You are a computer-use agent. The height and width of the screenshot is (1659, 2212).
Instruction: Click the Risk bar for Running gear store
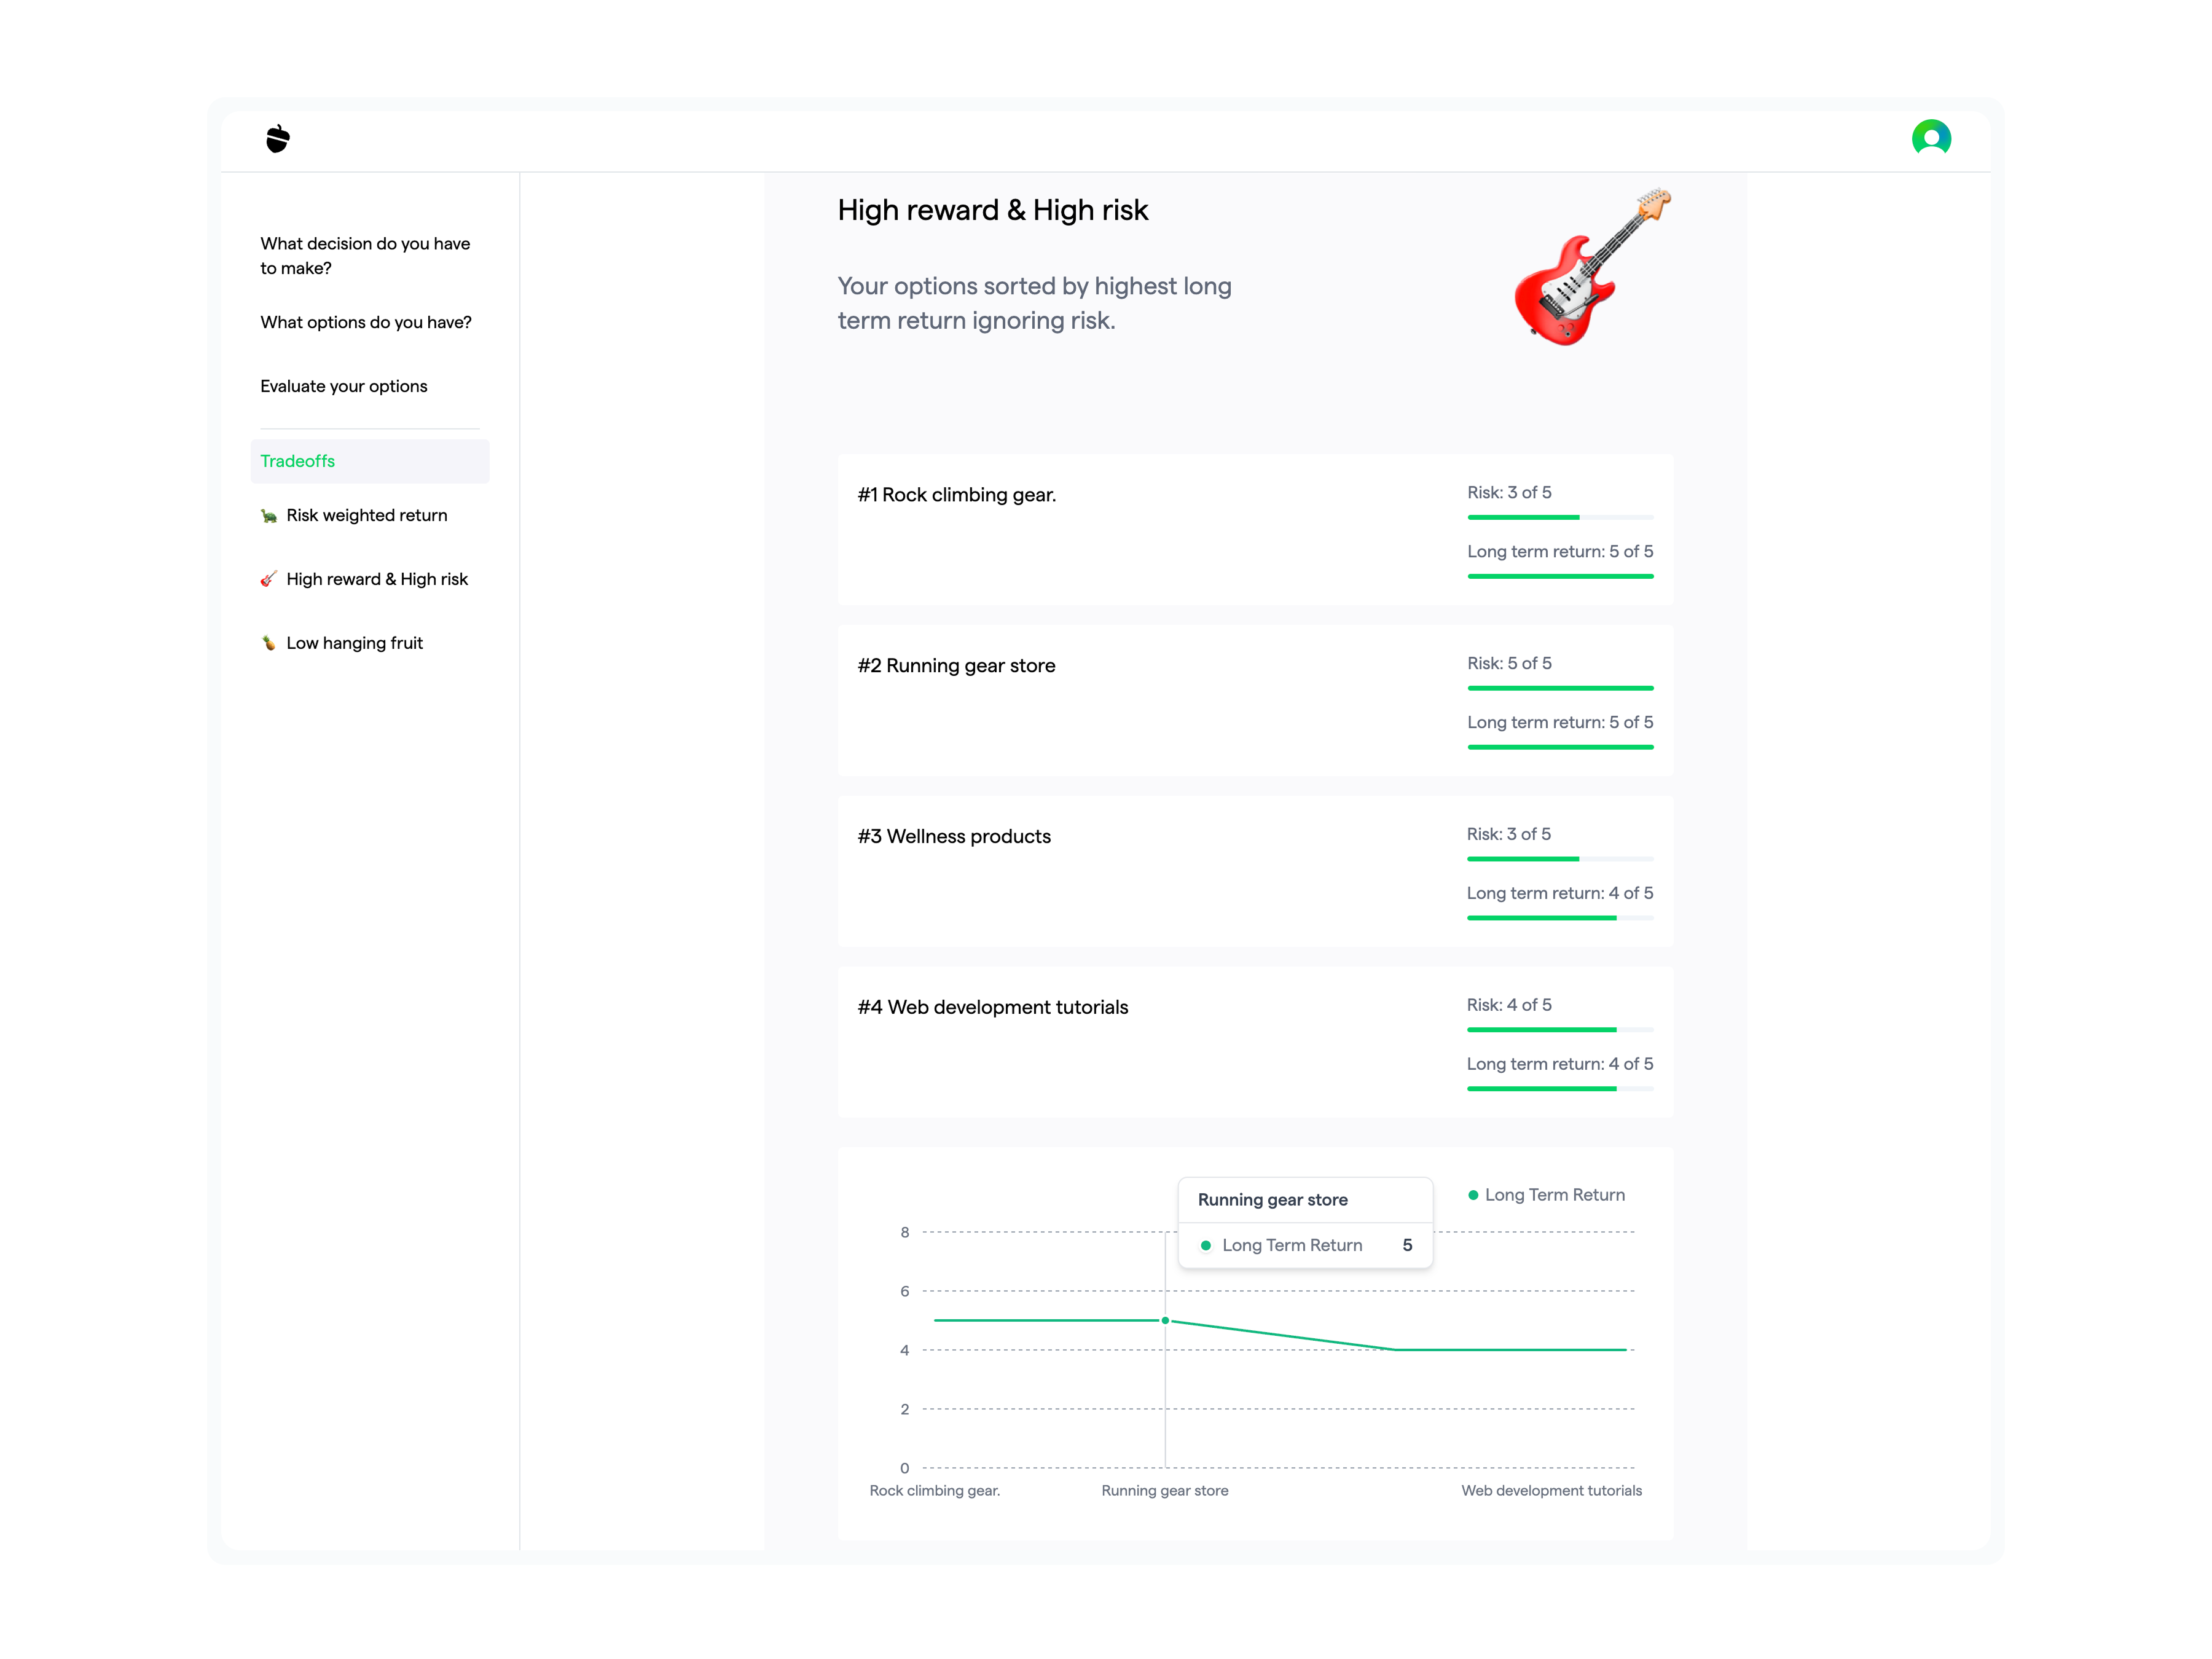click(1560, 688)
